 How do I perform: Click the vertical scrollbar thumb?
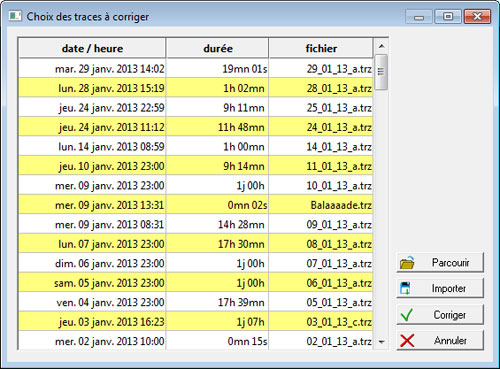[381, 72]
